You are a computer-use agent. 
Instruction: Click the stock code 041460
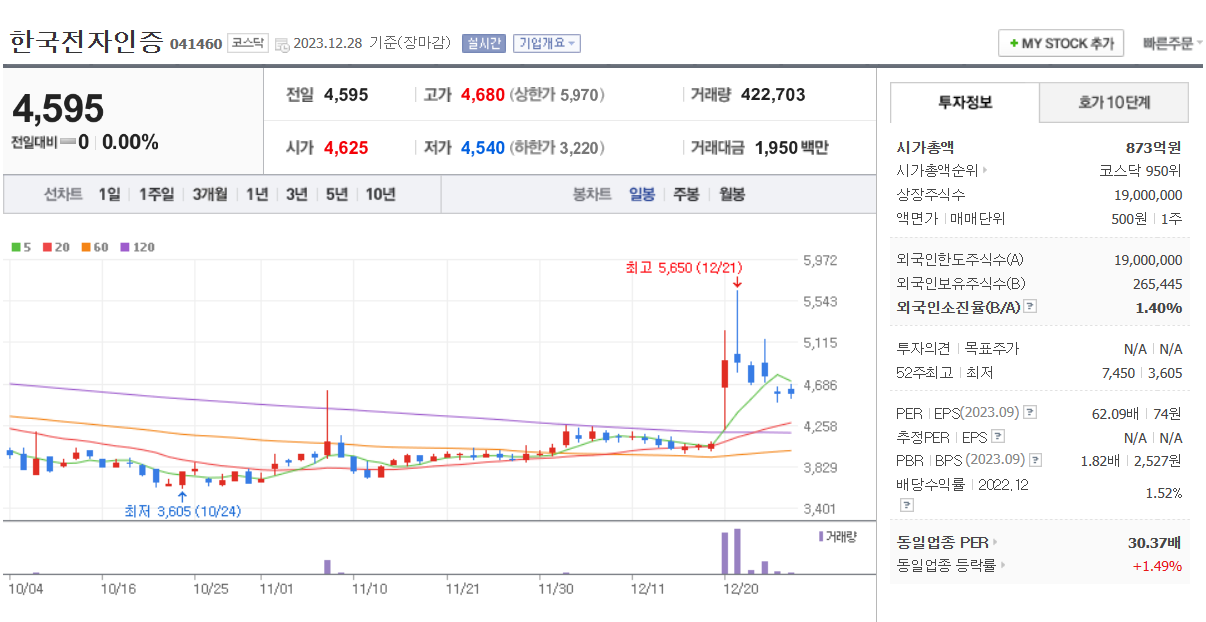[x=196, y=44]
